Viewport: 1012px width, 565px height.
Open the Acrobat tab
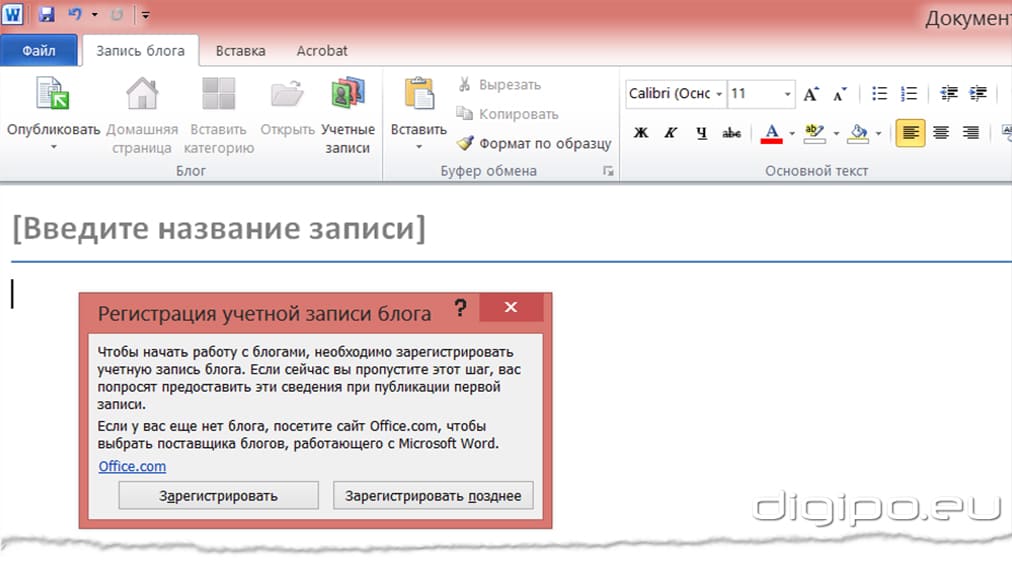pos(321,50)
